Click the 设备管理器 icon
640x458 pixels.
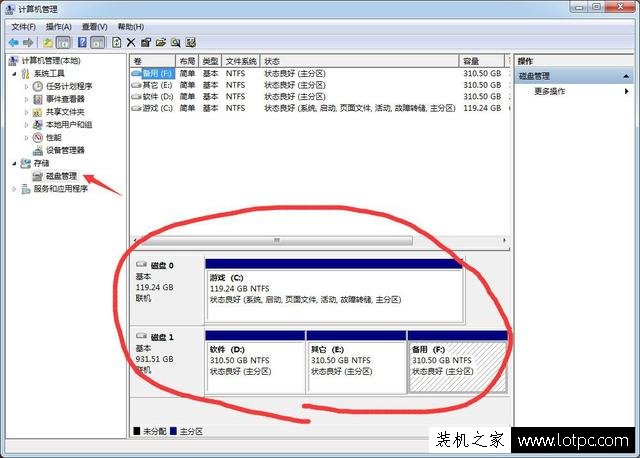(x=38, y=151)
